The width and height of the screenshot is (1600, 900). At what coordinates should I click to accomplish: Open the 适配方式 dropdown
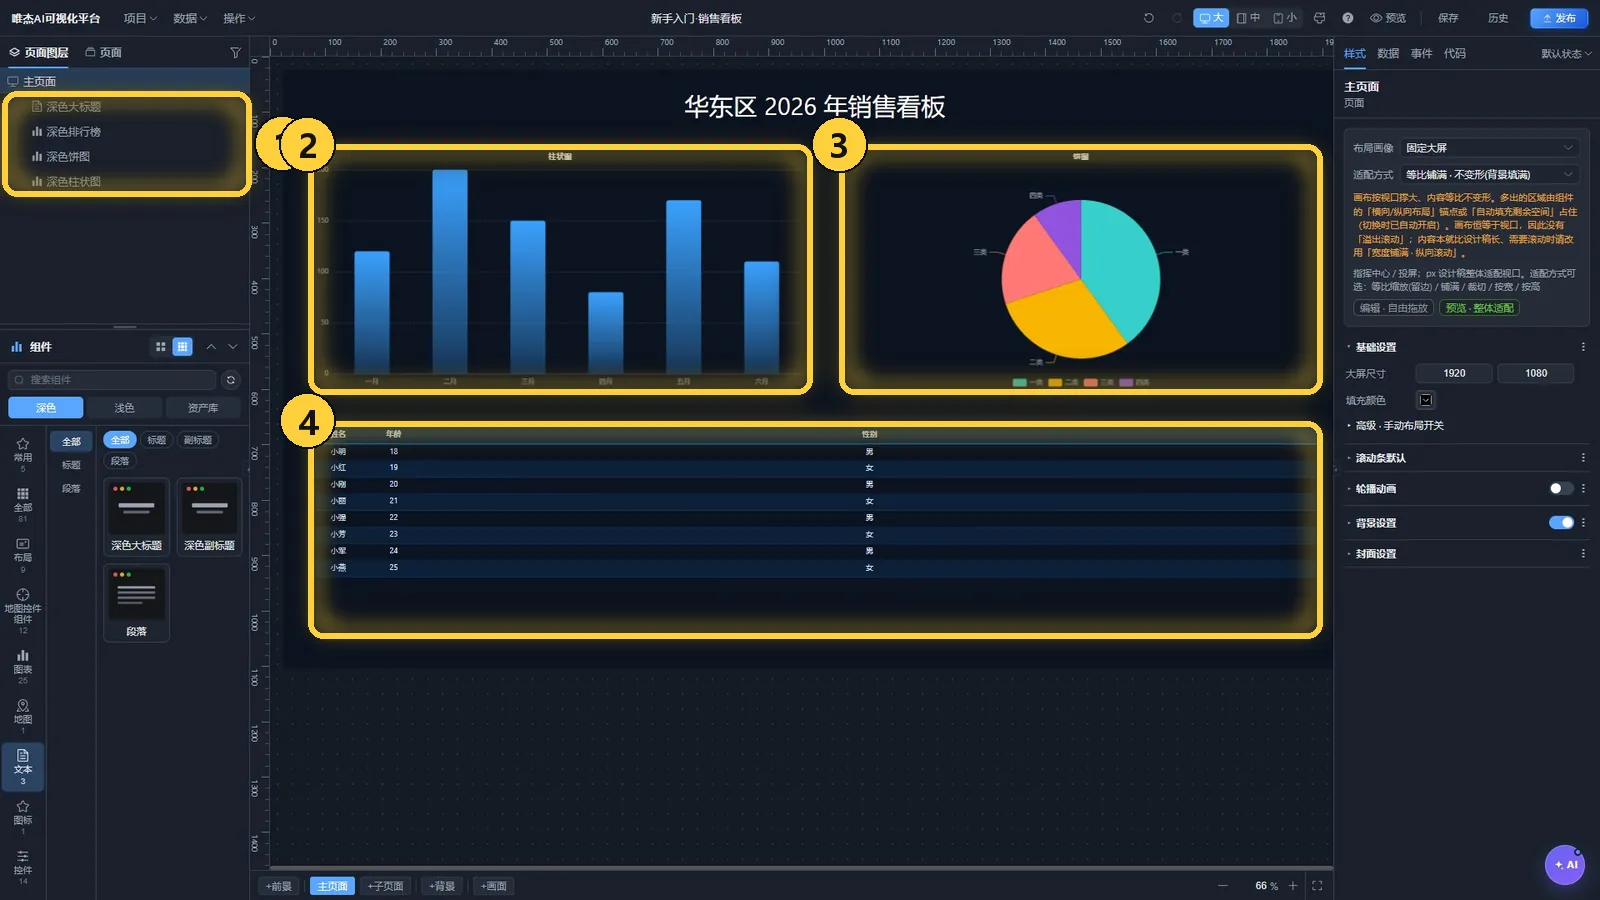click(x=1489, y=175)
